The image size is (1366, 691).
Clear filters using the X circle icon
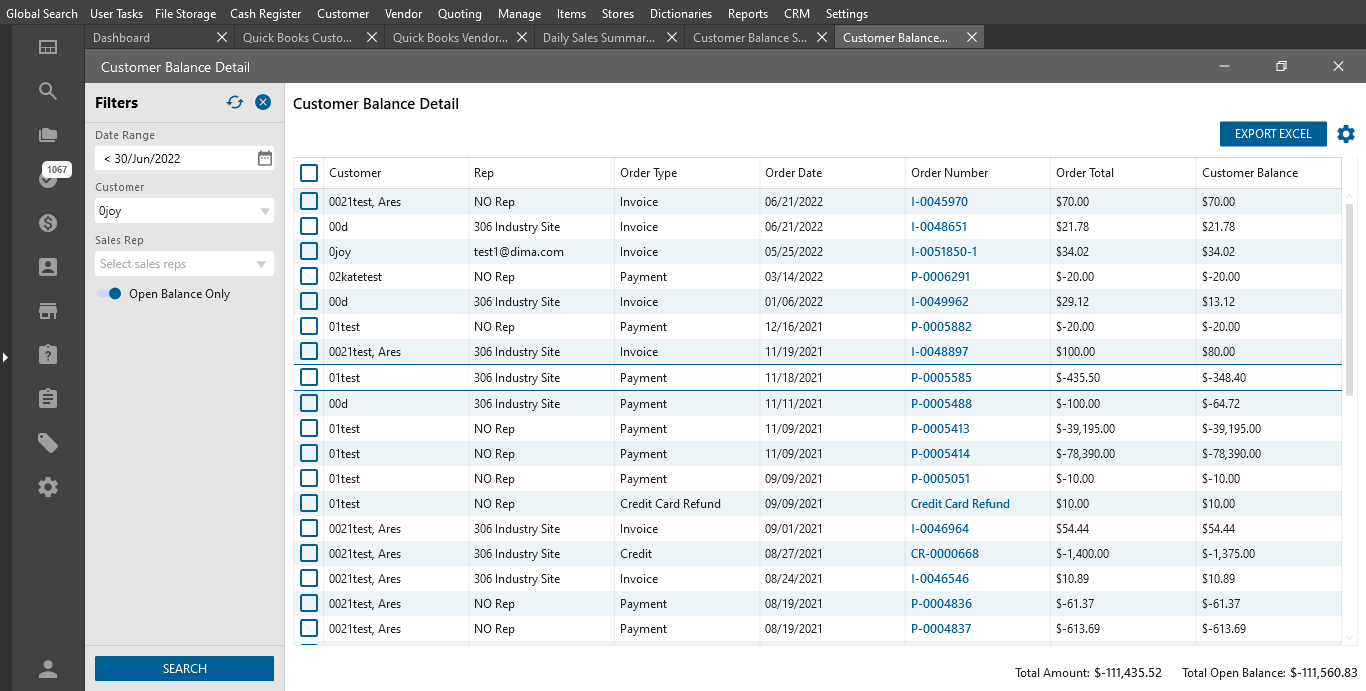click(x=263, y=102)
